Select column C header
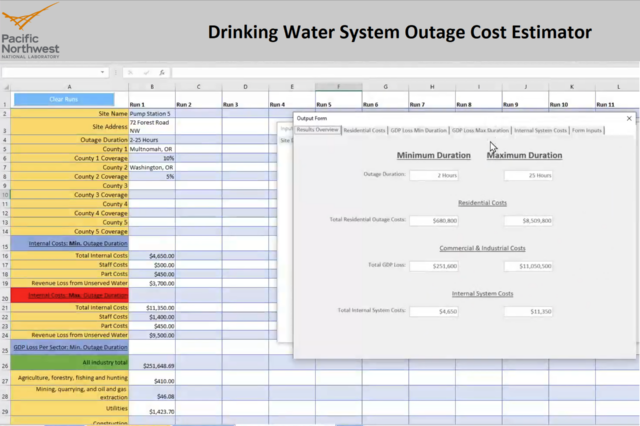 click(198, 87)
